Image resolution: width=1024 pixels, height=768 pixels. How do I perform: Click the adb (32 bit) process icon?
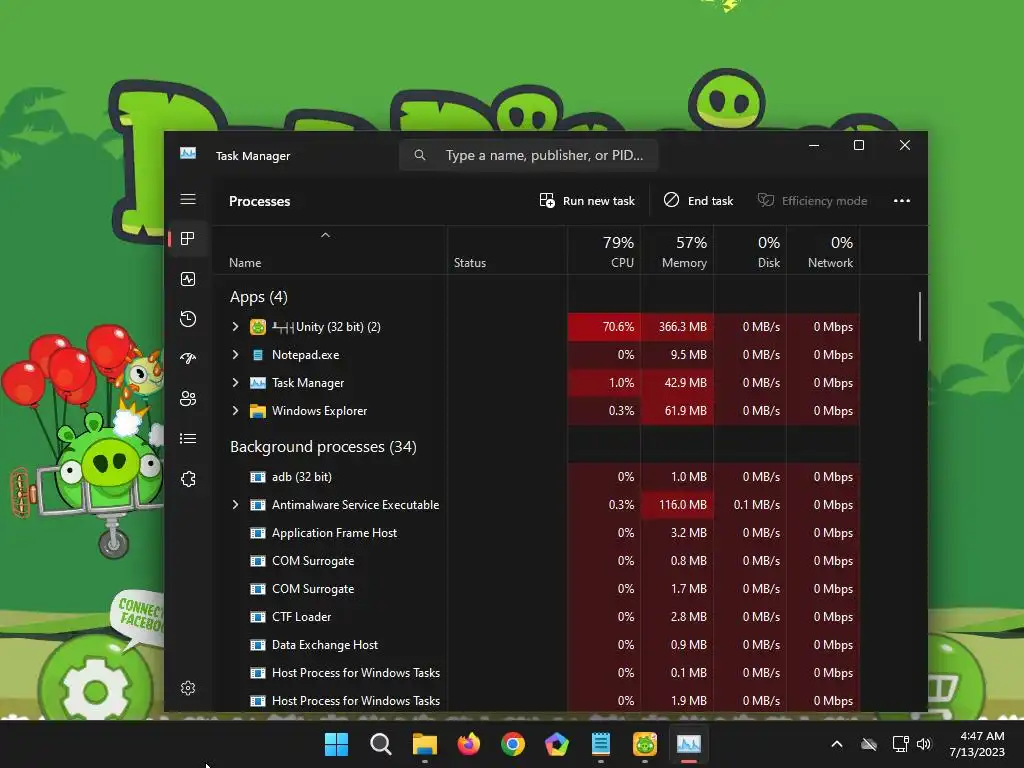pos(258,477)
